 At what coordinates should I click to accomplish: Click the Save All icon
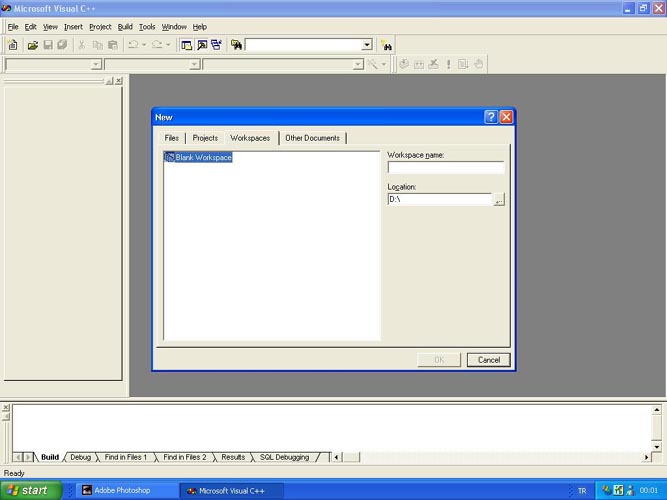pos(62,45)
